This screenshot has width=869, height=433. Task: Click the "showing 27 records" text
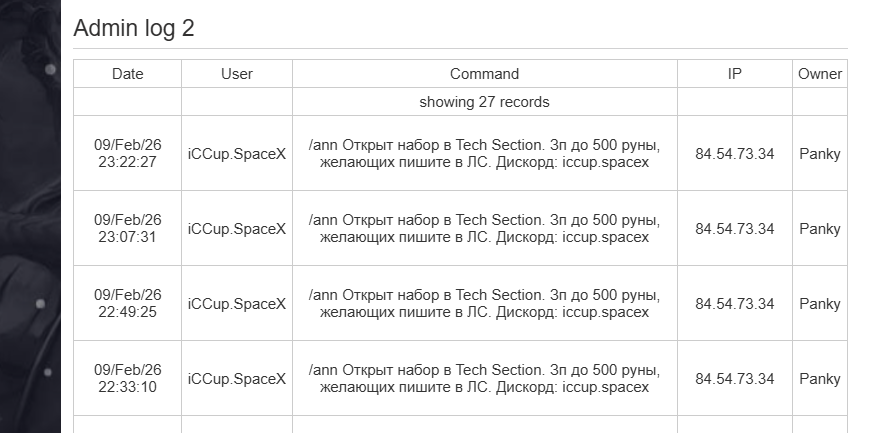[x=484, y=101]
